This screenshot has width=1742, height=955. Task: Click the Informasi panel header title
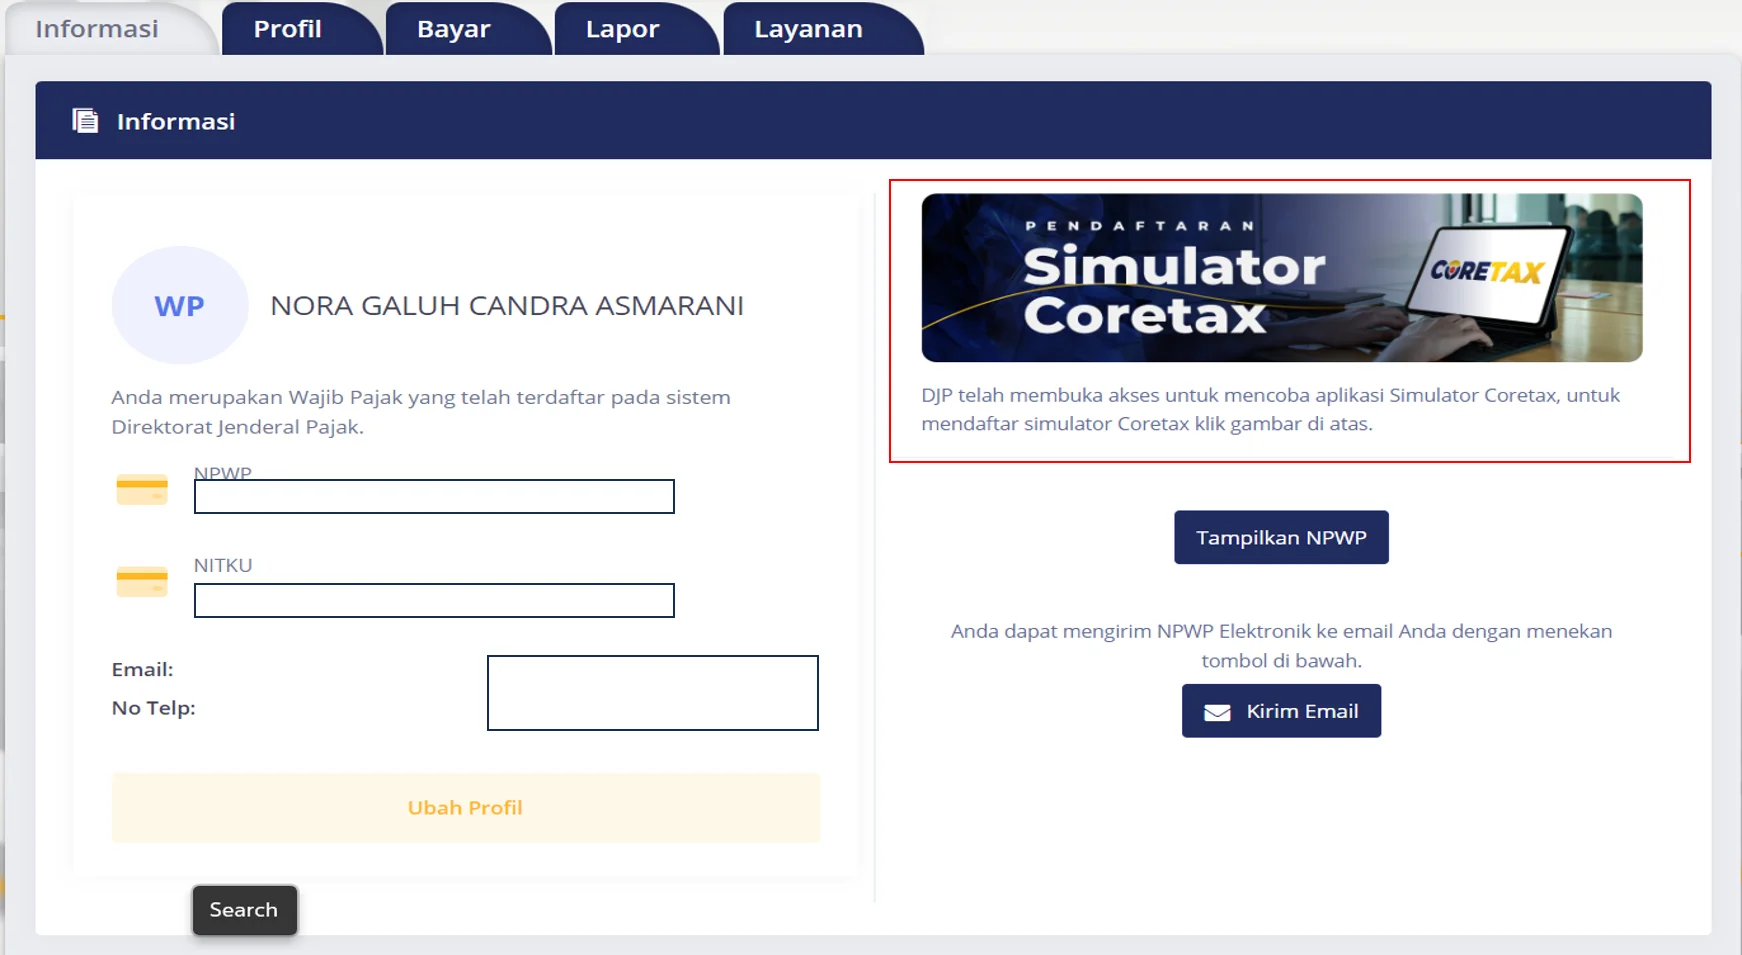pyautogui.click(x=176, y=121)
